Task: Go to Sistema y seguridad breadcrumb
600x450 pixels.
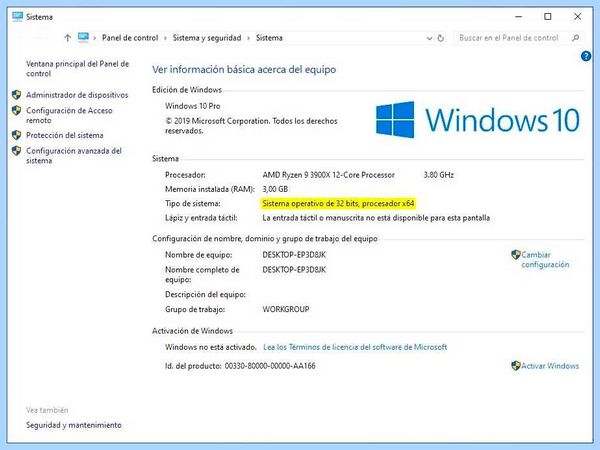Action: [207, 38]
